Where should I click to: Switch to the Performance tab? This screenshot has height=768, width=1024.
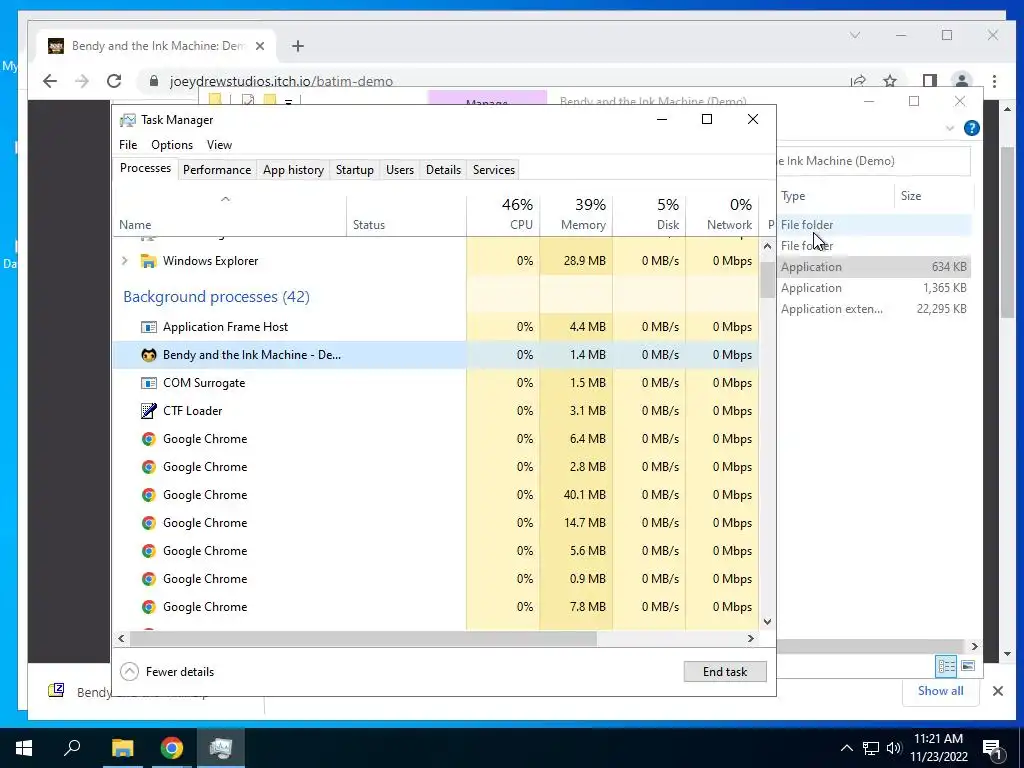coord(217,170)
